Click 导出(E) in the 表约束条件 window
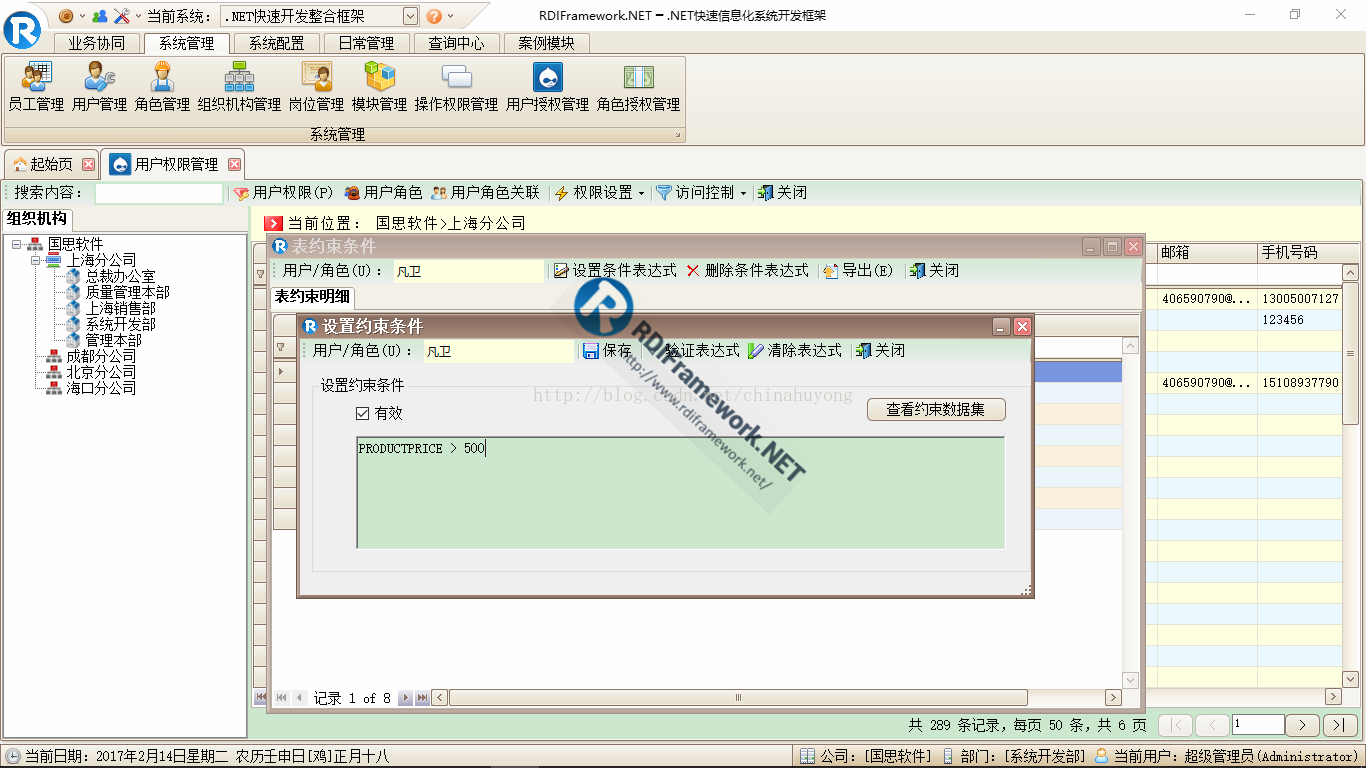 [859, 271]
